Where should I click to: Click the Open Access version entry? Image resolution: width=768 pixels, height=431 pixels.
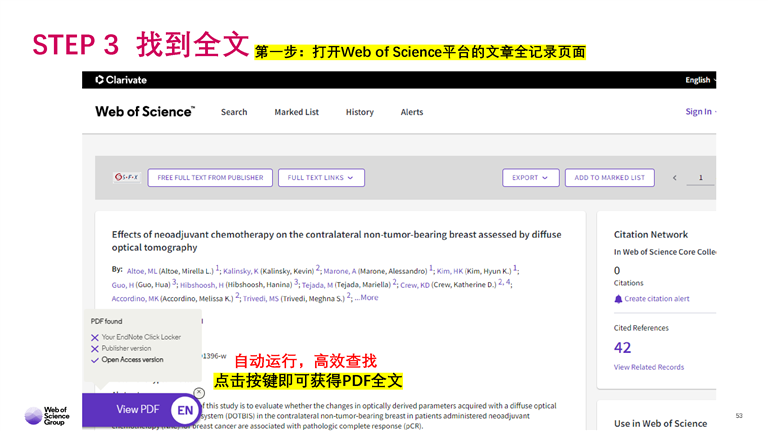click(132, 360)
